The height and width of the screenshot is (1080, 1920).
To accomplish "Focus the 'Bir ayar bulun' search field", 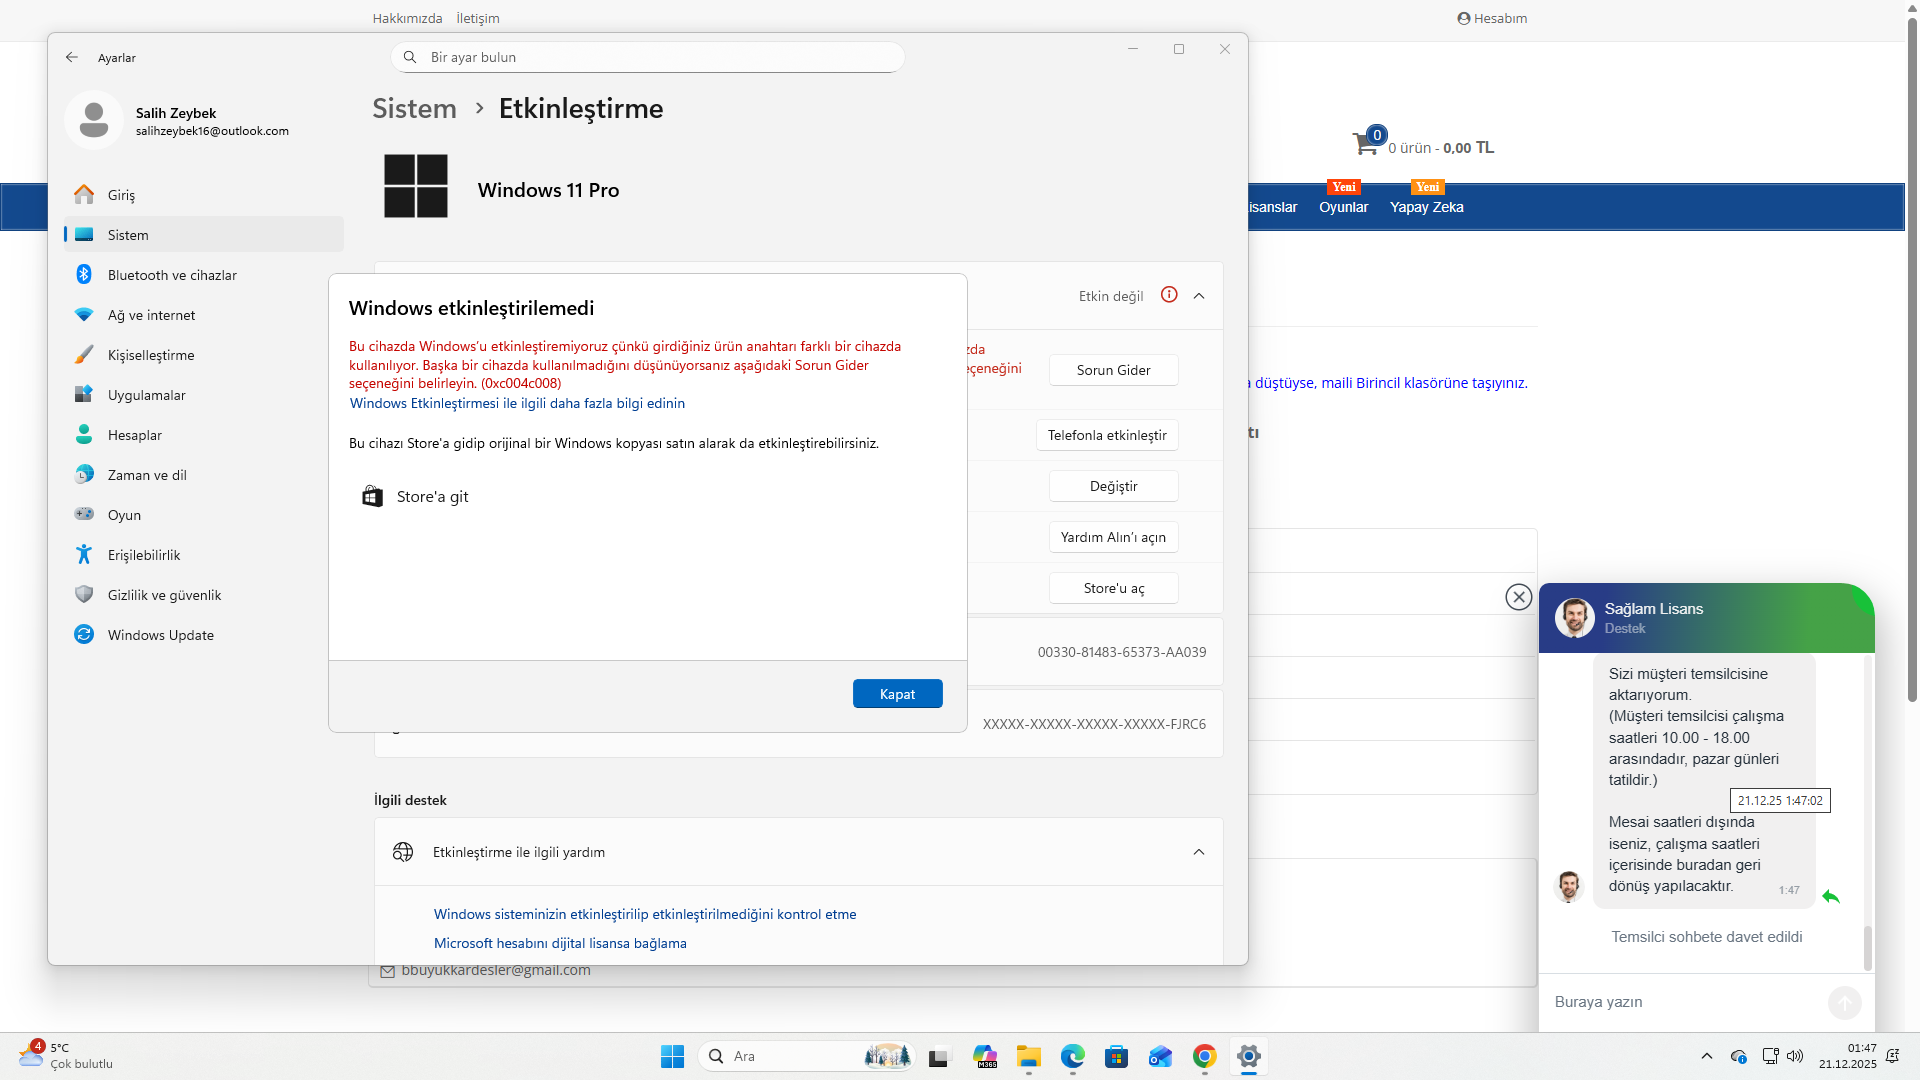I will pos(648,57).
